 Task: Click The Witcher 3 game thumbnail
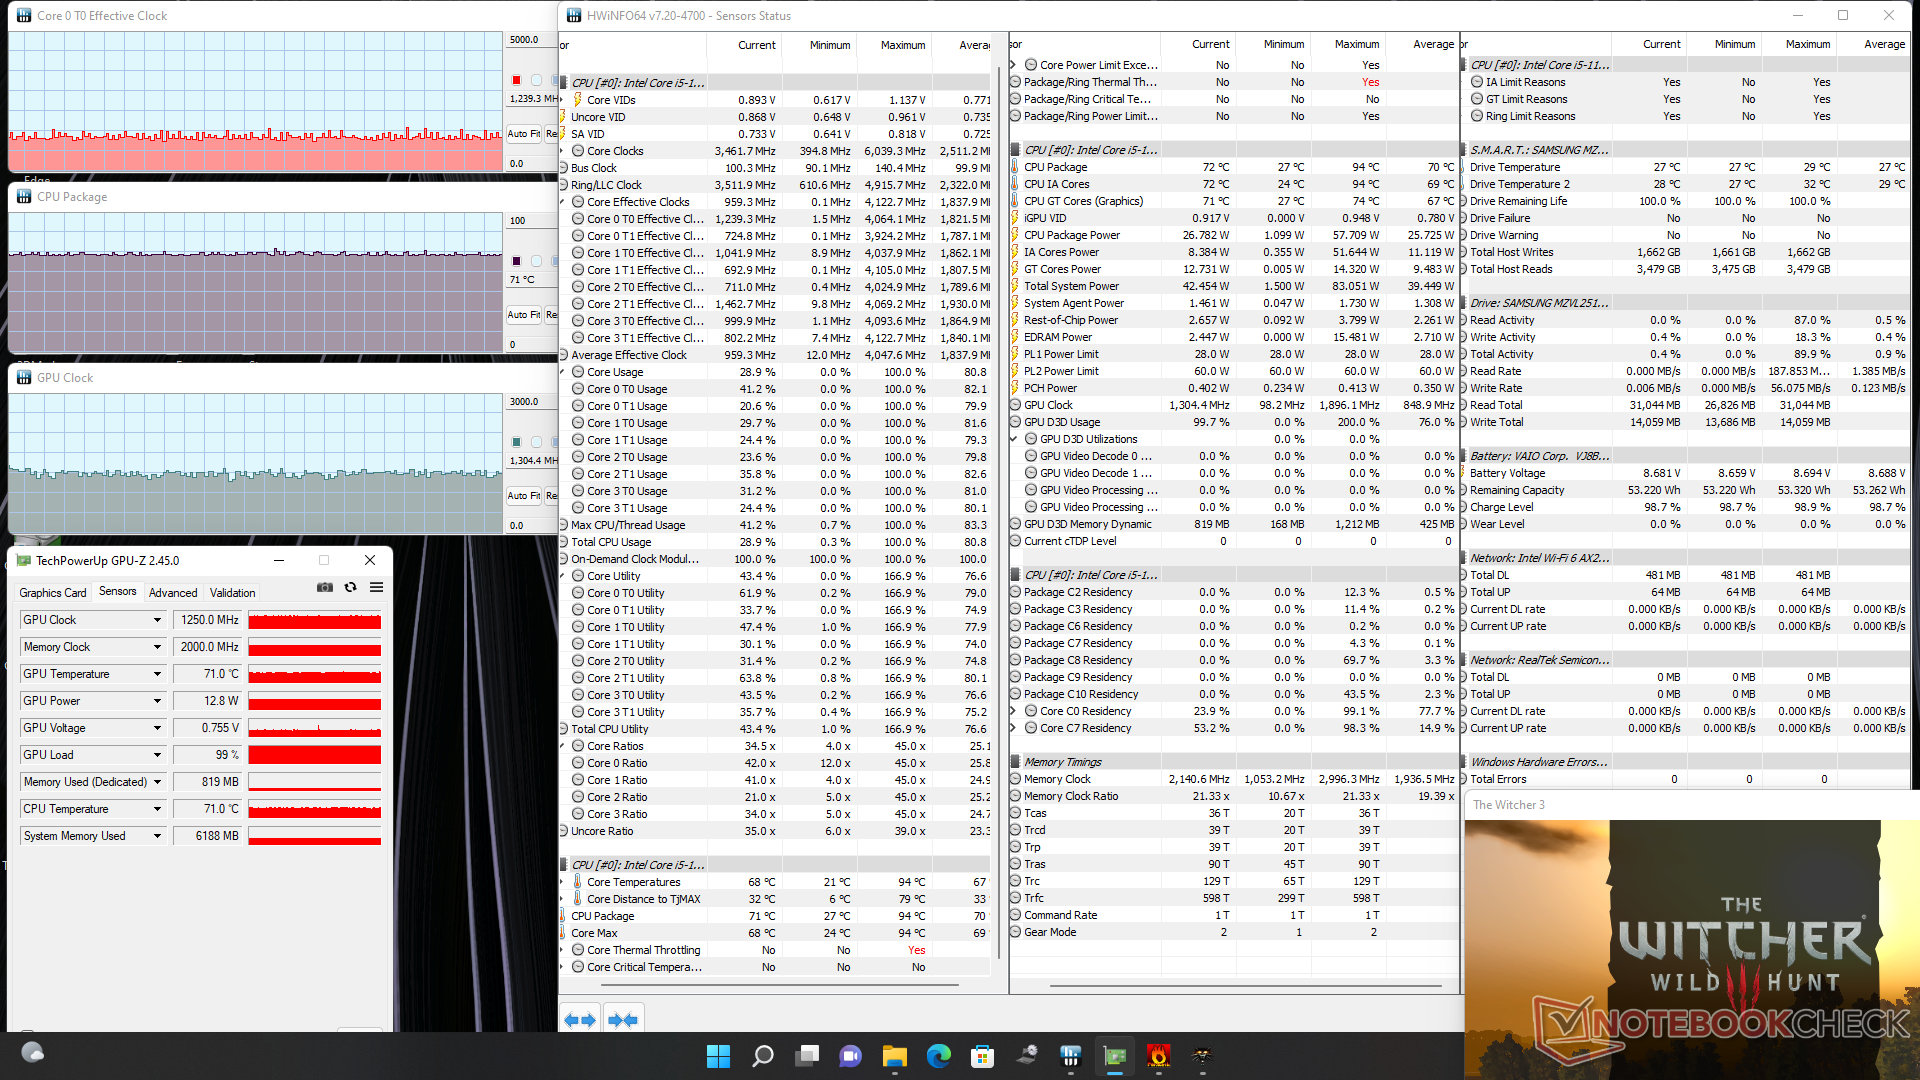[x=1690, y=920]
